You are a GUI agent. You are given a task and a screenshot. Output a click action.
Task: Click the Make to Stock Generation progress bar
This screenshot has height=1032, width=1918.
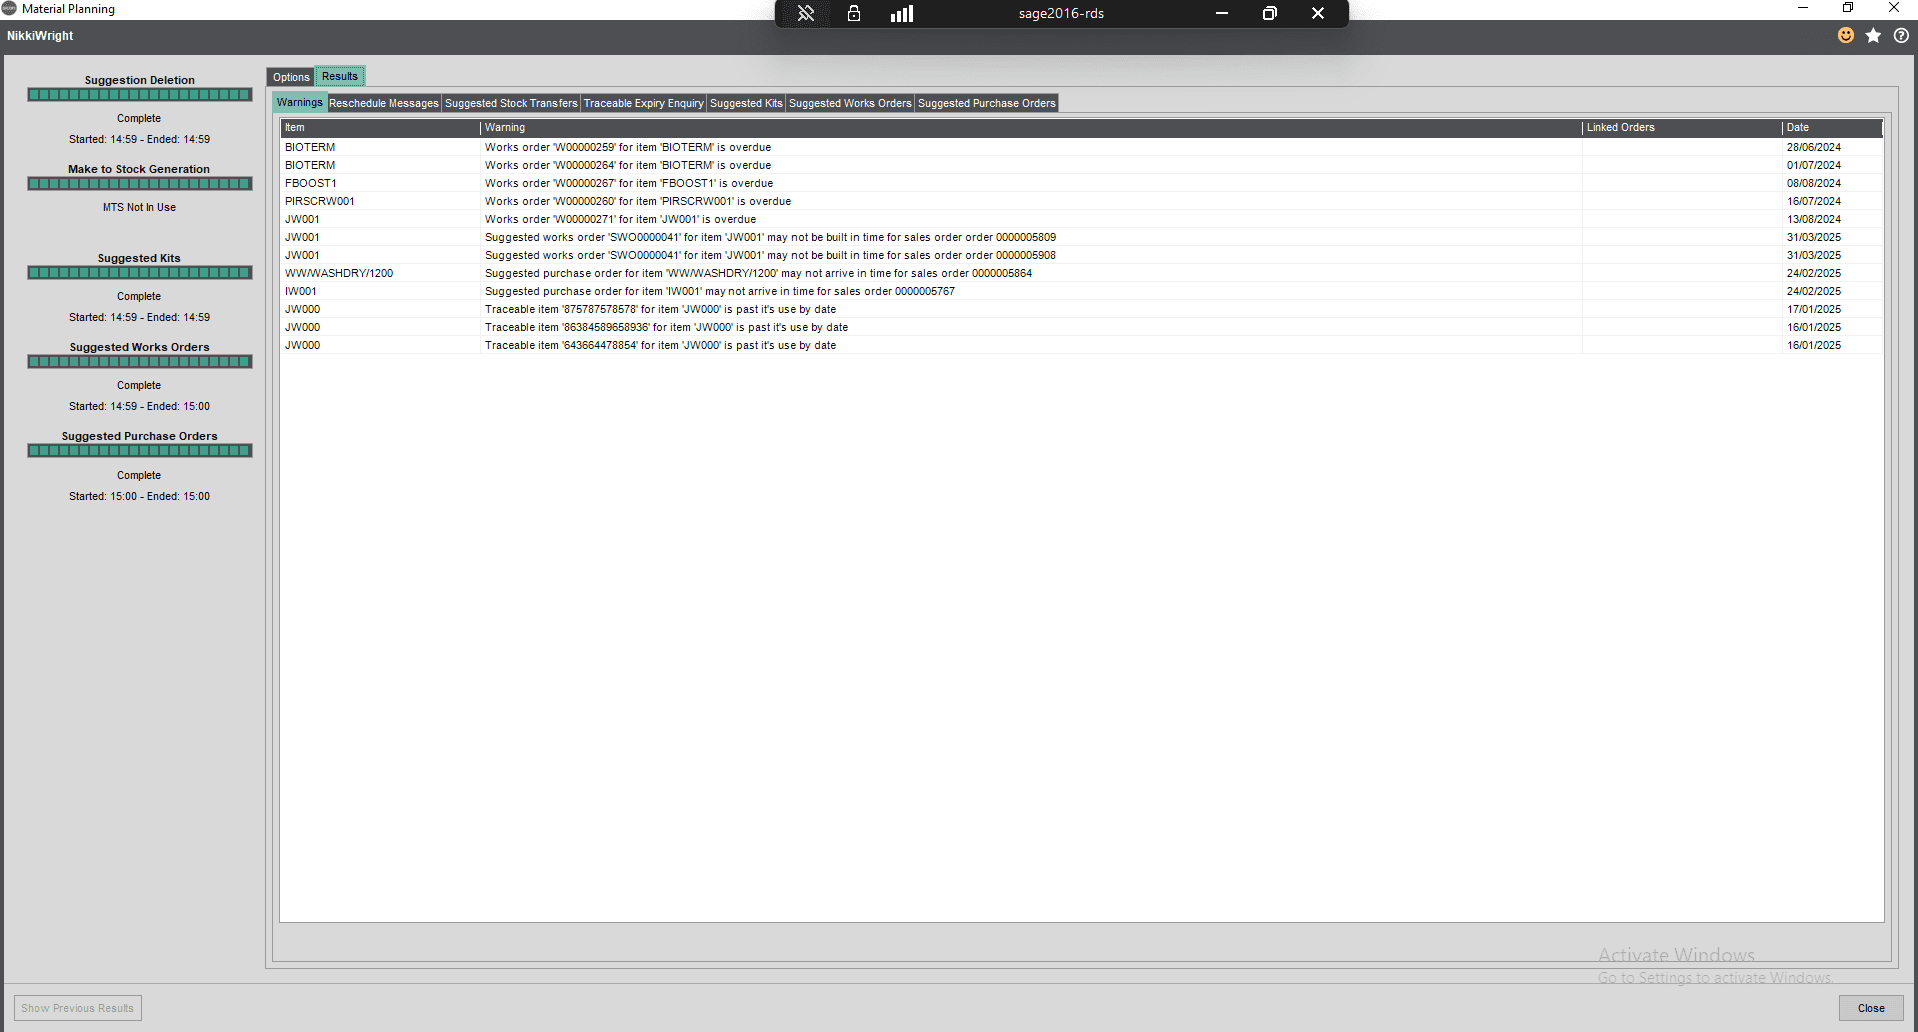140,184
